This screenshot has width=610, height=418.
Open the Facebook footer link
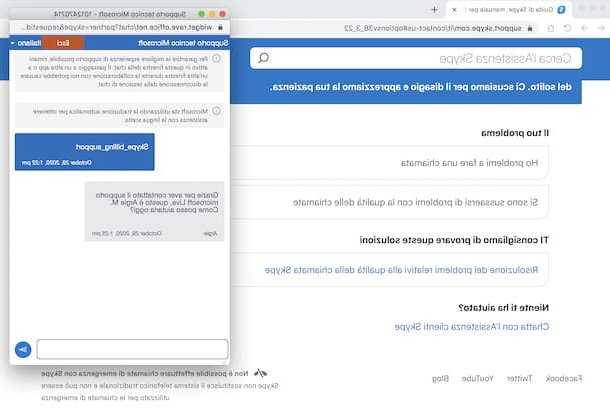click(564, 378)
